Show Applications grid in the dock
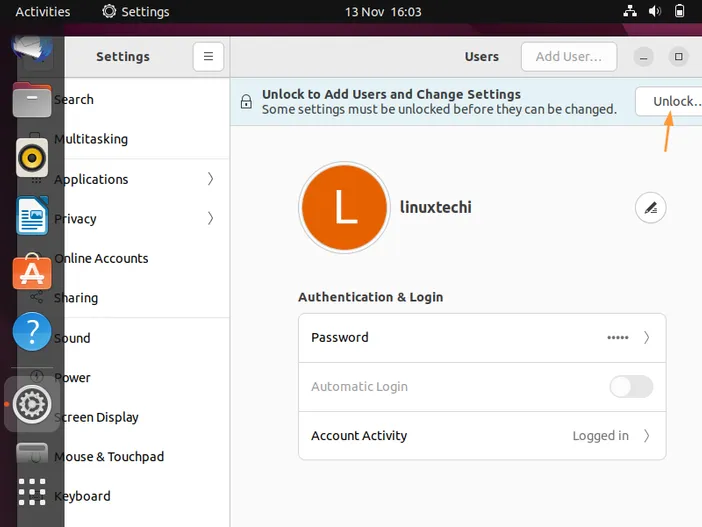This screenshot has height=527, width=702. pyautogui.click(x=32, y=492)
